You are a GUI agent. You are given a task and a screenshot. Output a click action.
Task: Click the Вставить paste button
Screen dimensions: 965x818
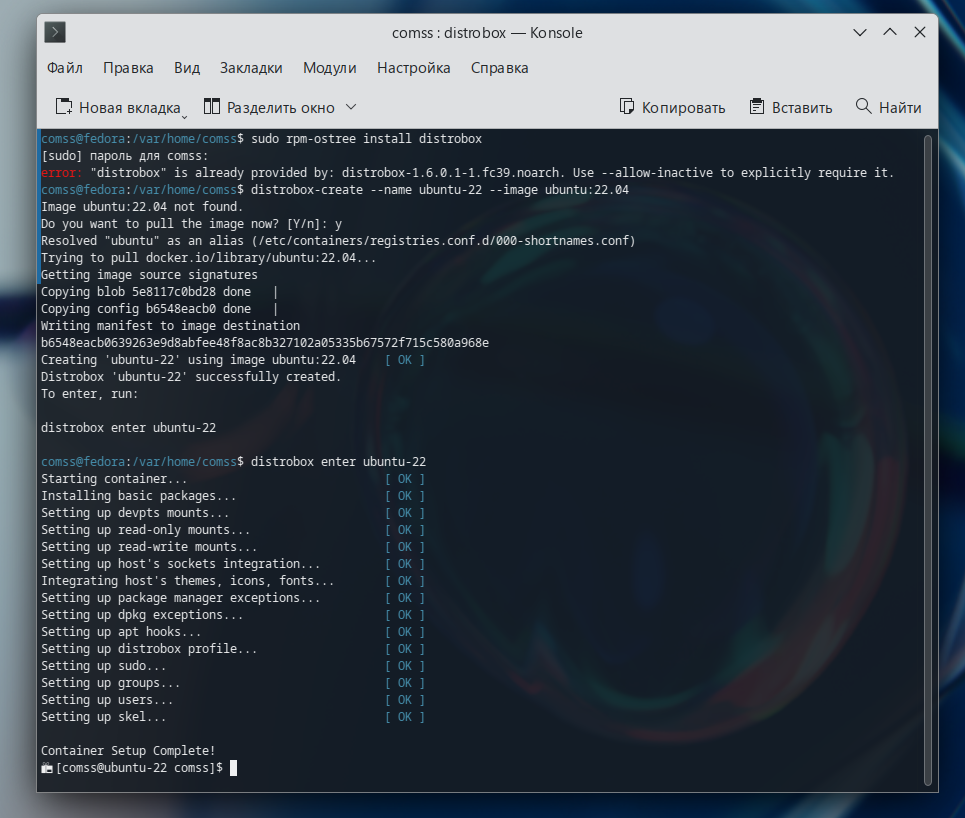coord(791,107)
